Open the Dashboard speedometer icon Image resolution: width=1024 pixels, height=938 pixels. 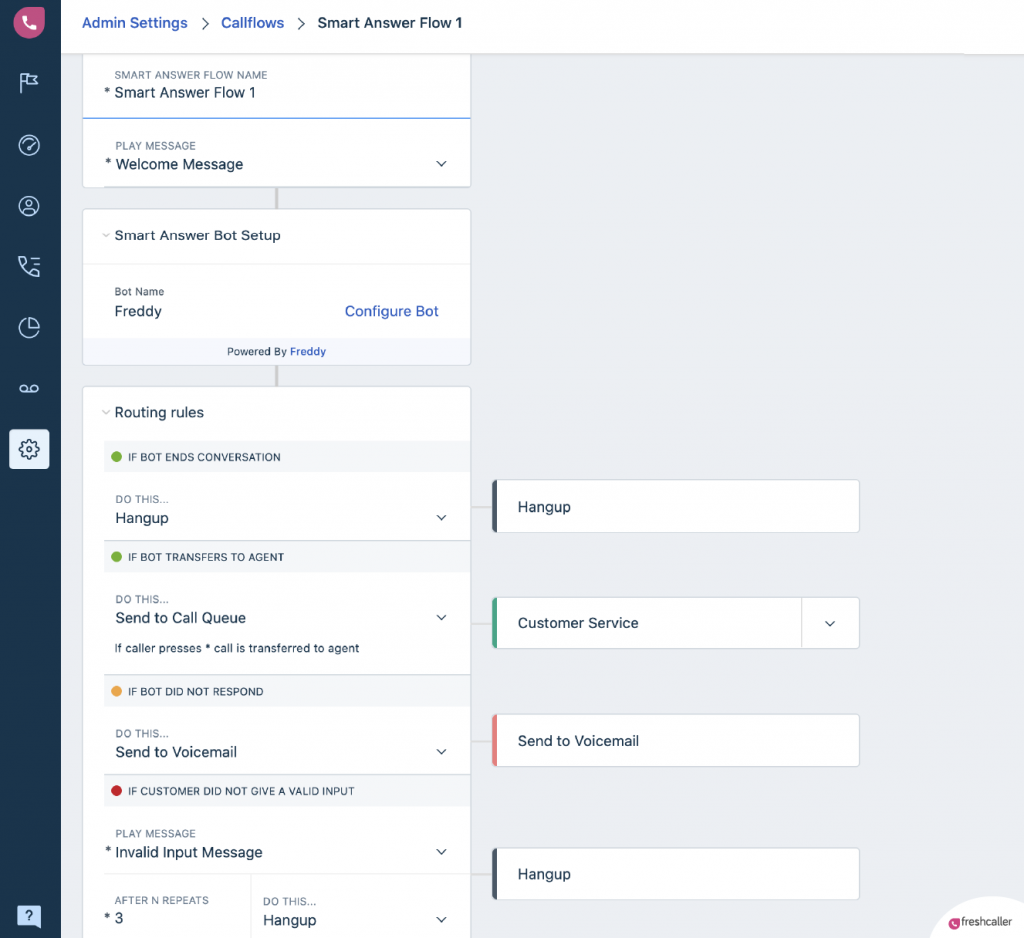[29, 145]
